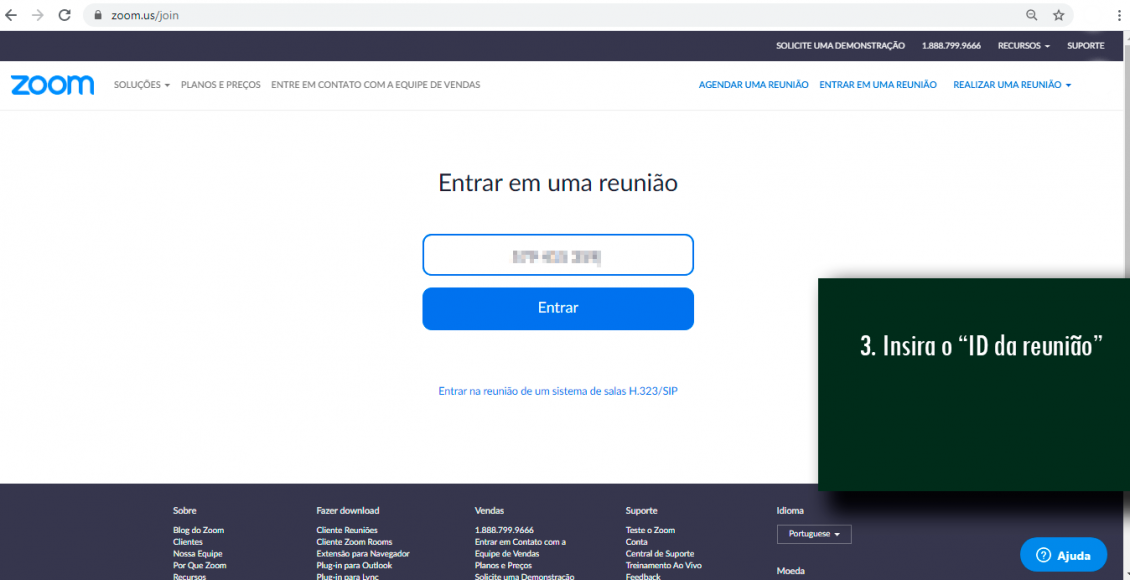Open Por Que Zoom footer link

click(200, 566)
